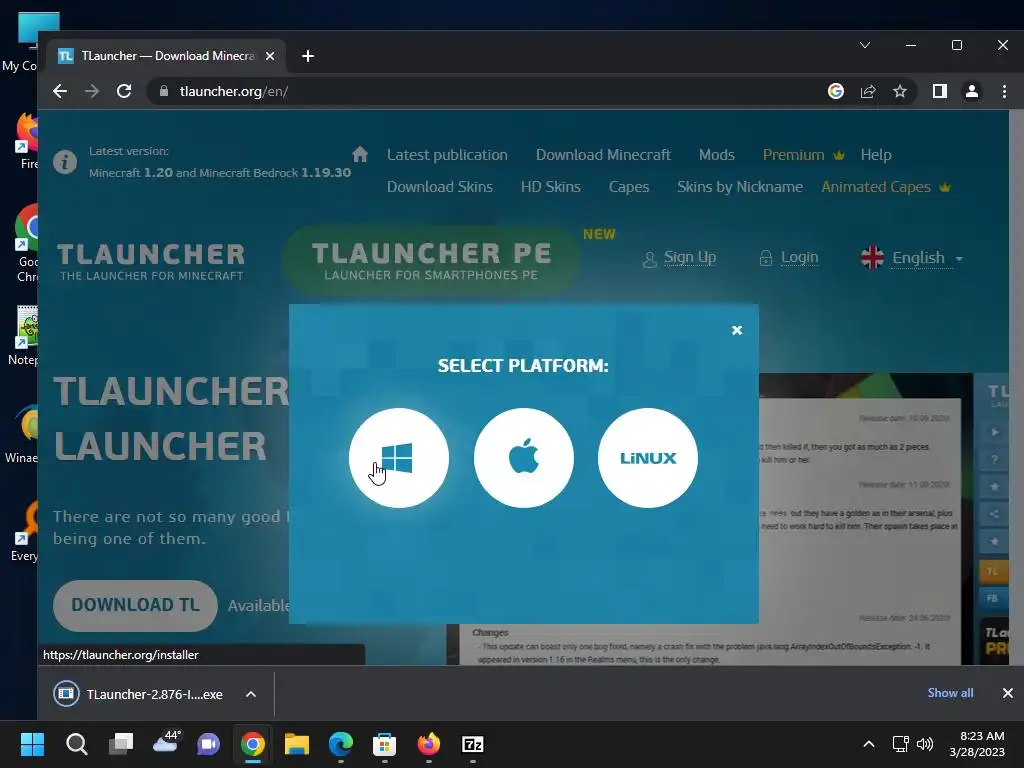1024x768 pixels.
Task: Close the downloads bar
Action: (x=1008, y=693)
